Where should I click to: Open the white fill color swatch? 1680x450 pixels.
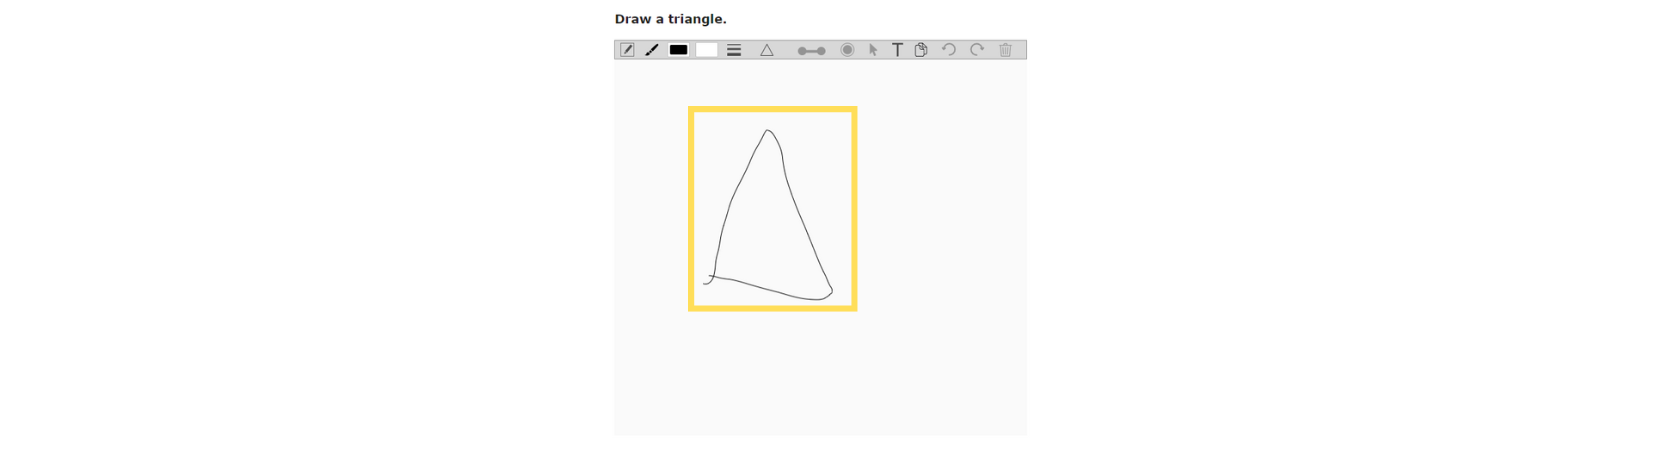pos(707,50)
